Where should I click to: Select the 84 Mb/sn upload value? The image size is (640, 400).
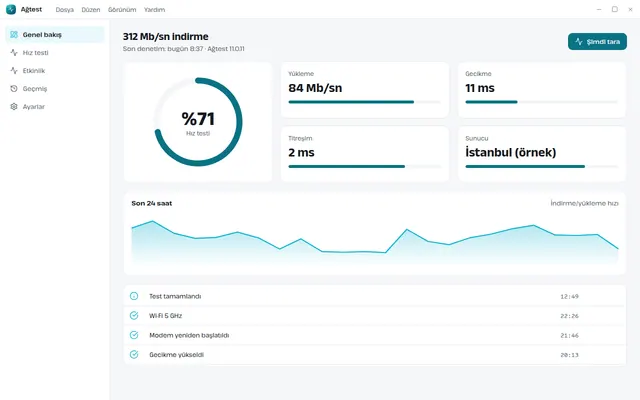[315, 88]
